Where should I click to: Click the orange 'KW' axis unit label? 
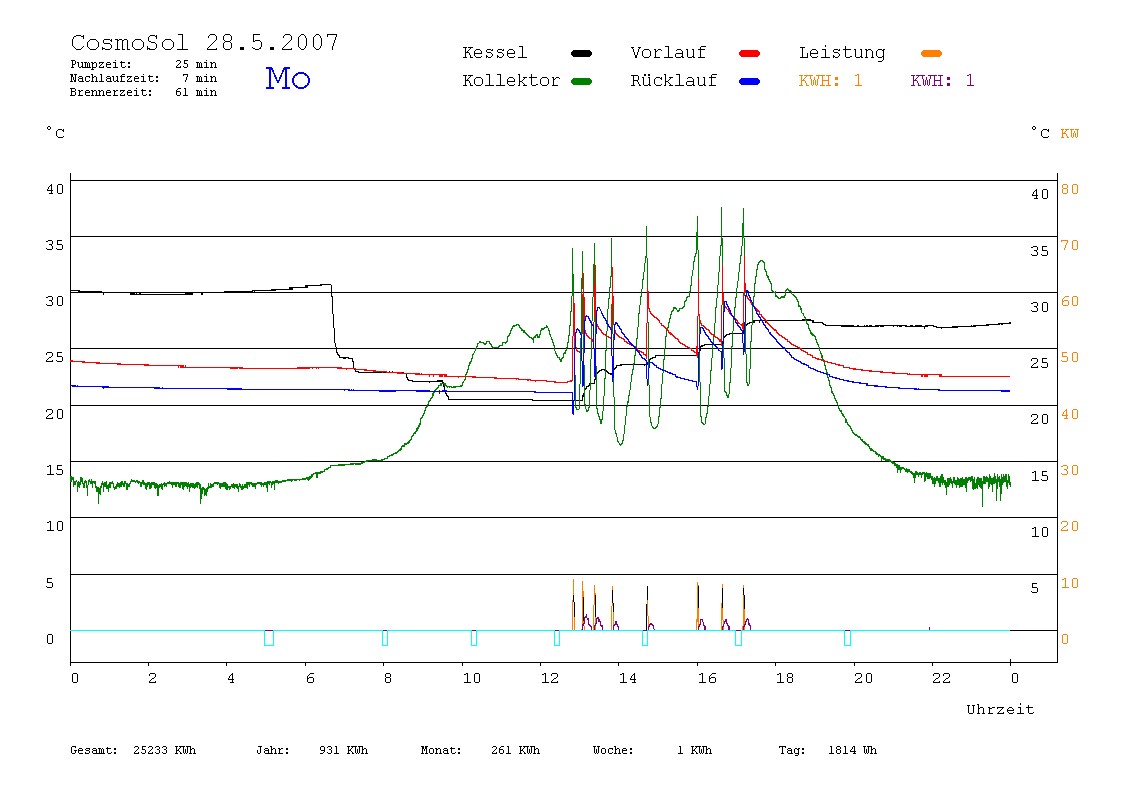(1070, 133)
